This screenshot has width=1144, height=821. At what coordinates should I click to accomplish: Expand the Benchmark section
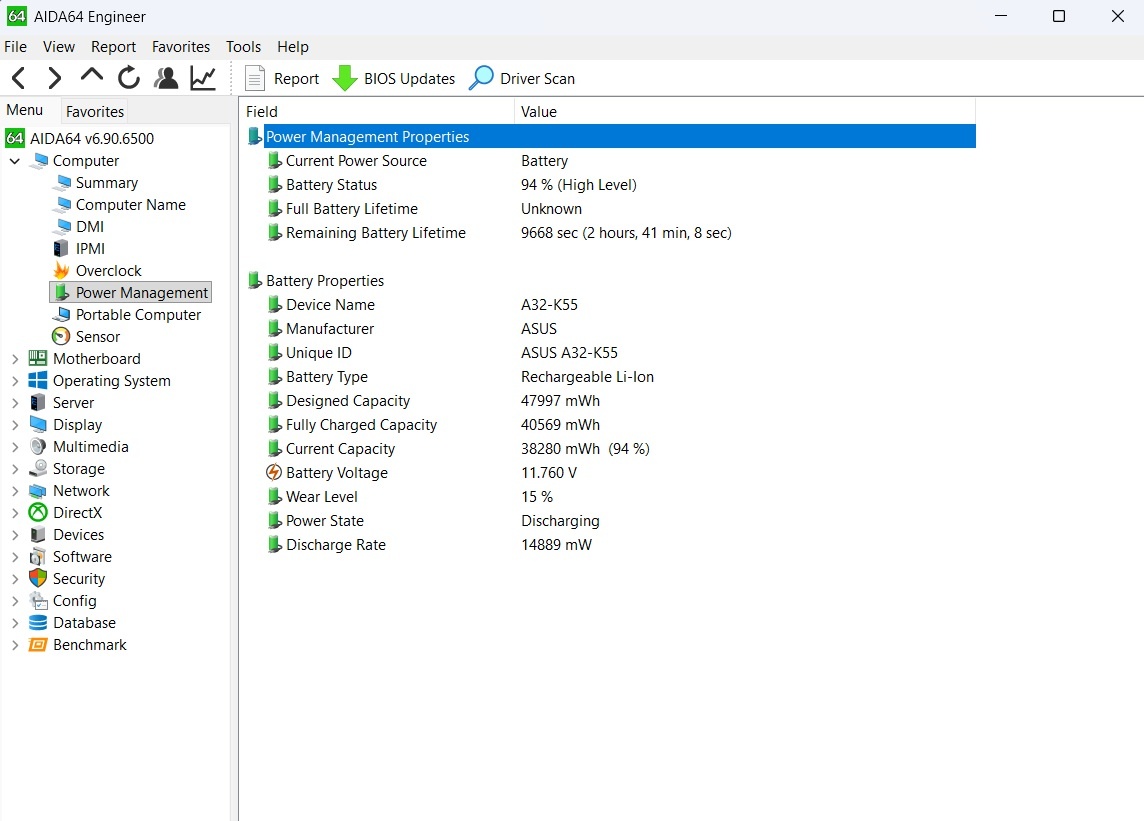(15, 645)
